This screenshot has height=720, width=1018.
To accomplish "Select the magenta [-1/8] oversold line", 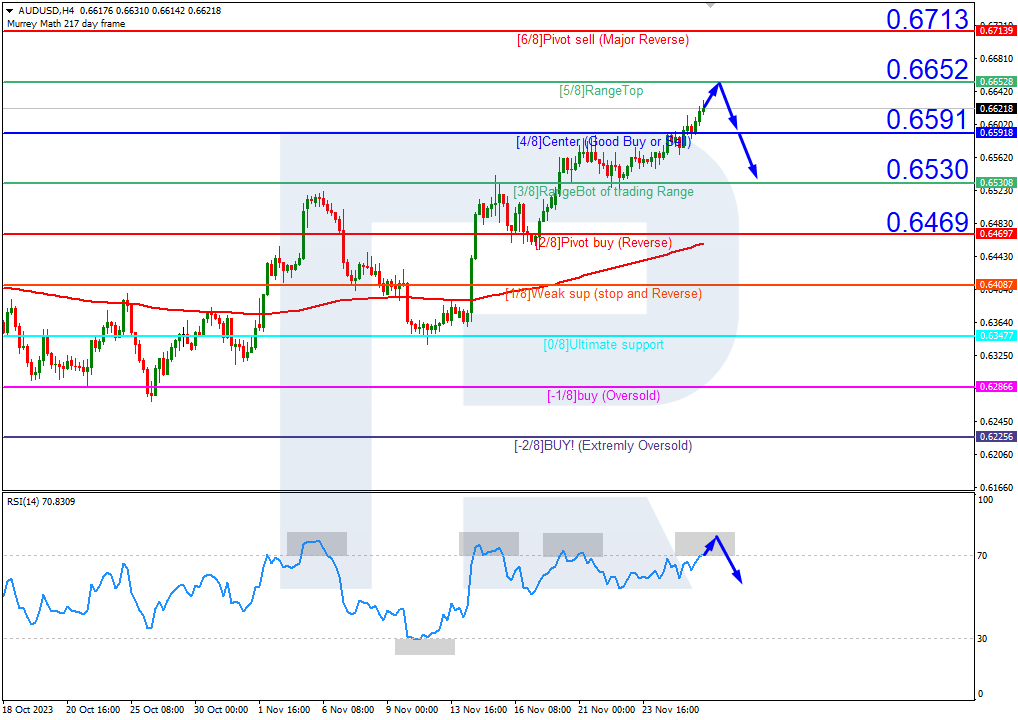I will (x=300, y=385).
